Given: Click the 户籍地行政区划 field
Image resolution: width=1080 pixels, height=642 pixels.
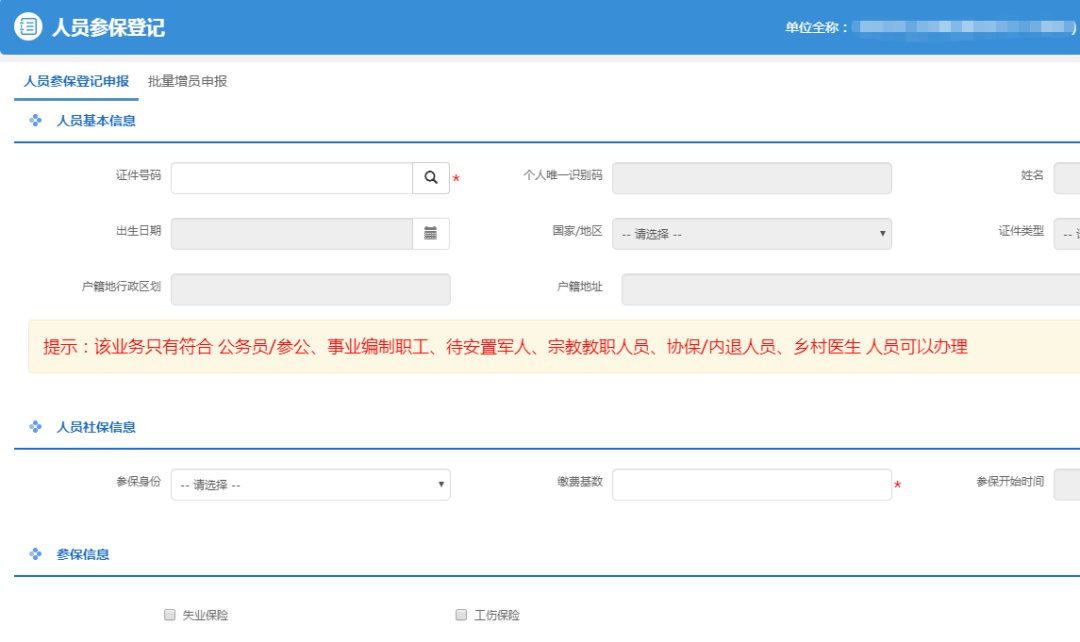Looking at the screenshot, I should coord(310,289).
